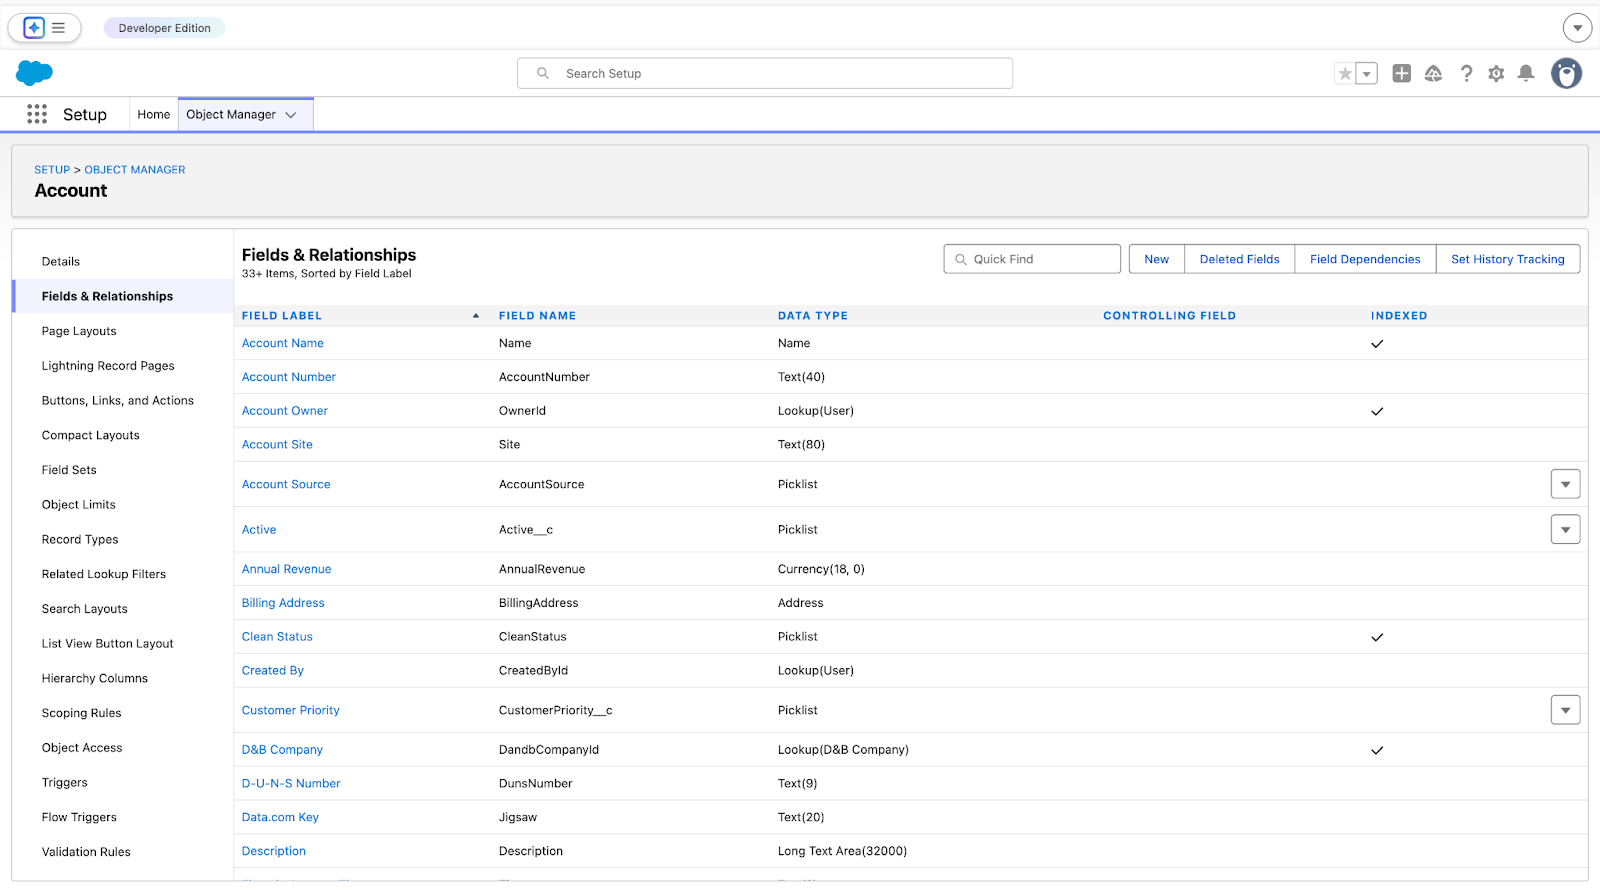The height and width of the screenshot is (893, 1600).
Task: Open the user profile avatar
Action: coord(1566,73)
